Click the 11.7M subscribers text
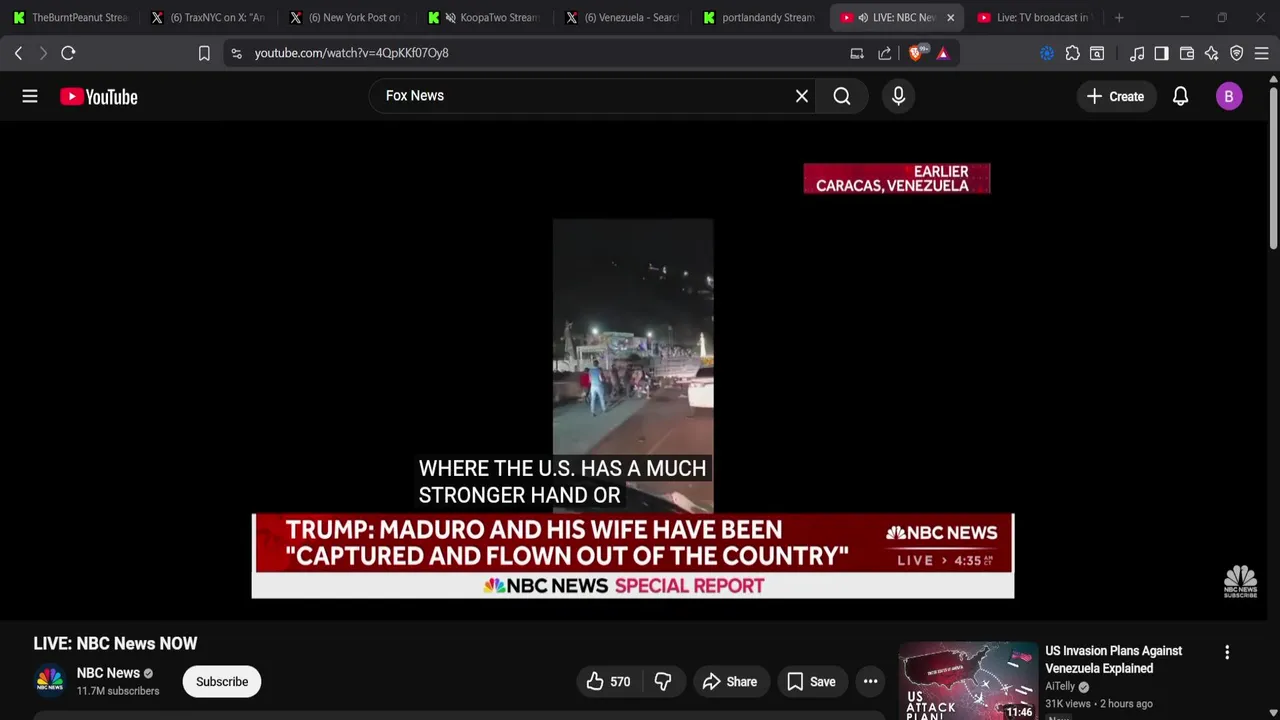 (x=118, y=691)
